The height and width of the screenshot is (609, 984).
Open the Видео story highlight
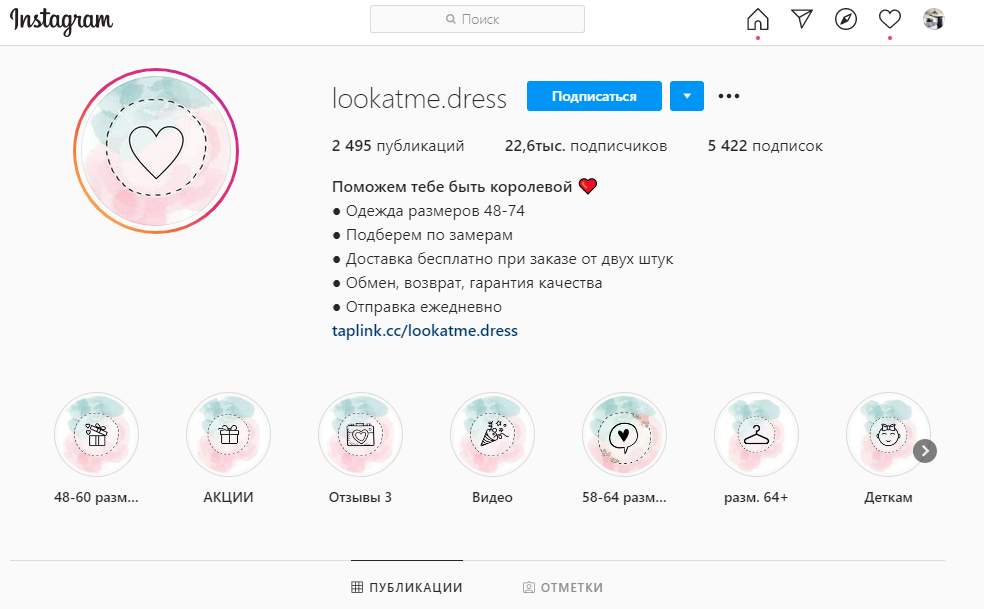(492, 435)
